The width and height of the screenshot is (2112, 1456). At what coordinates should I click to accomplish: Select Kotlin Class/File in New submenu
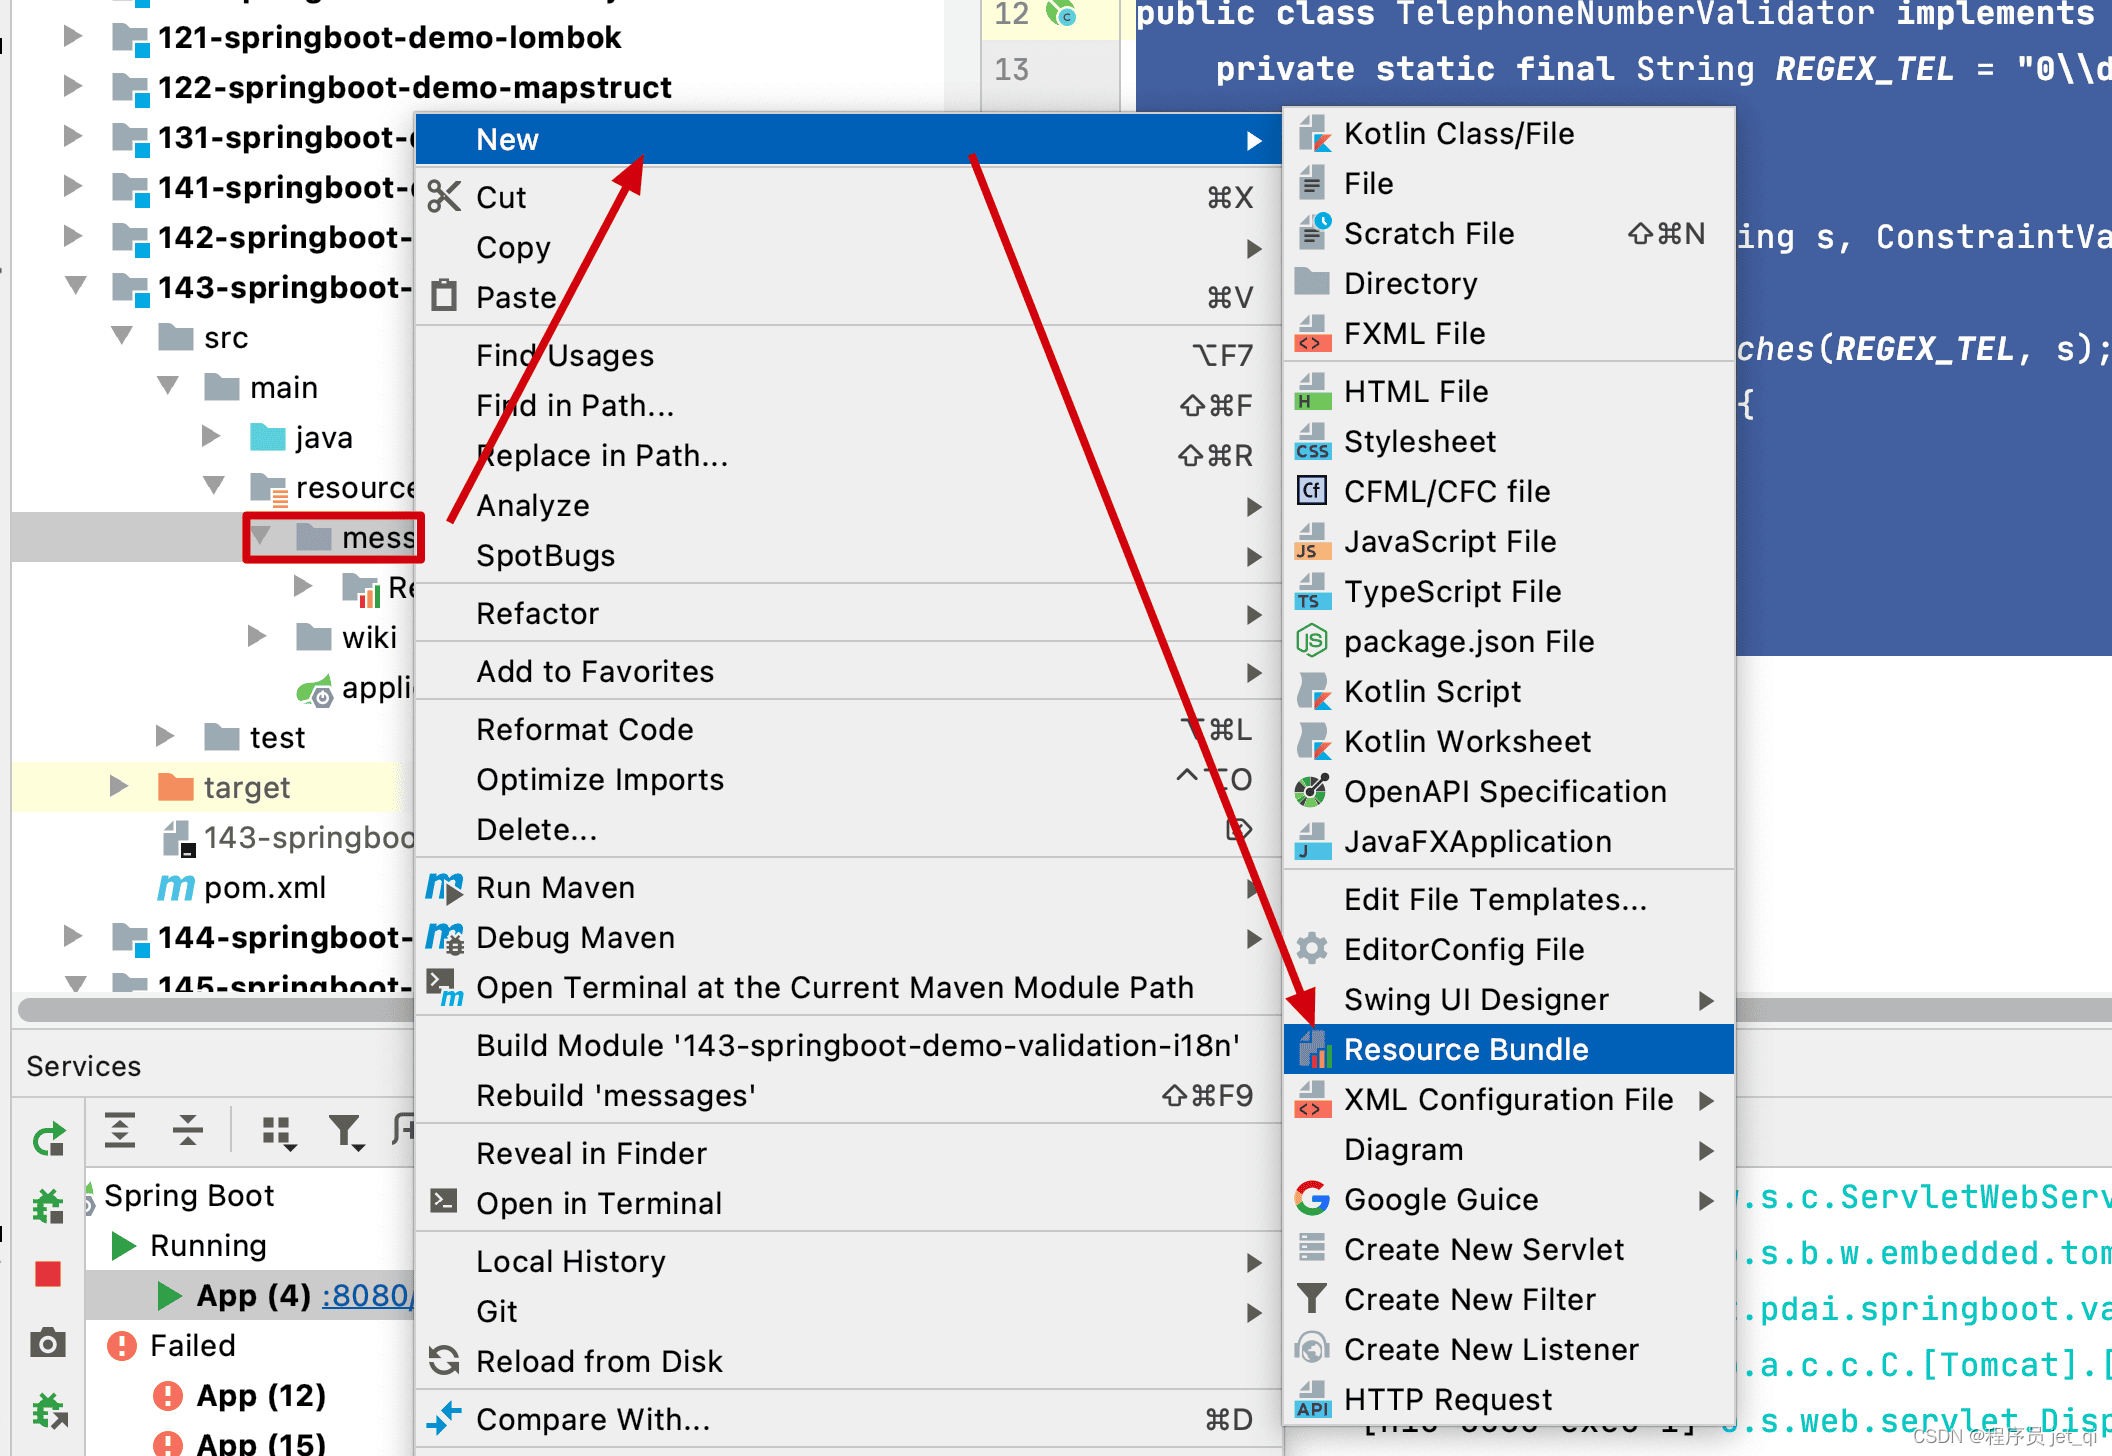click(x=1458, y=134)
